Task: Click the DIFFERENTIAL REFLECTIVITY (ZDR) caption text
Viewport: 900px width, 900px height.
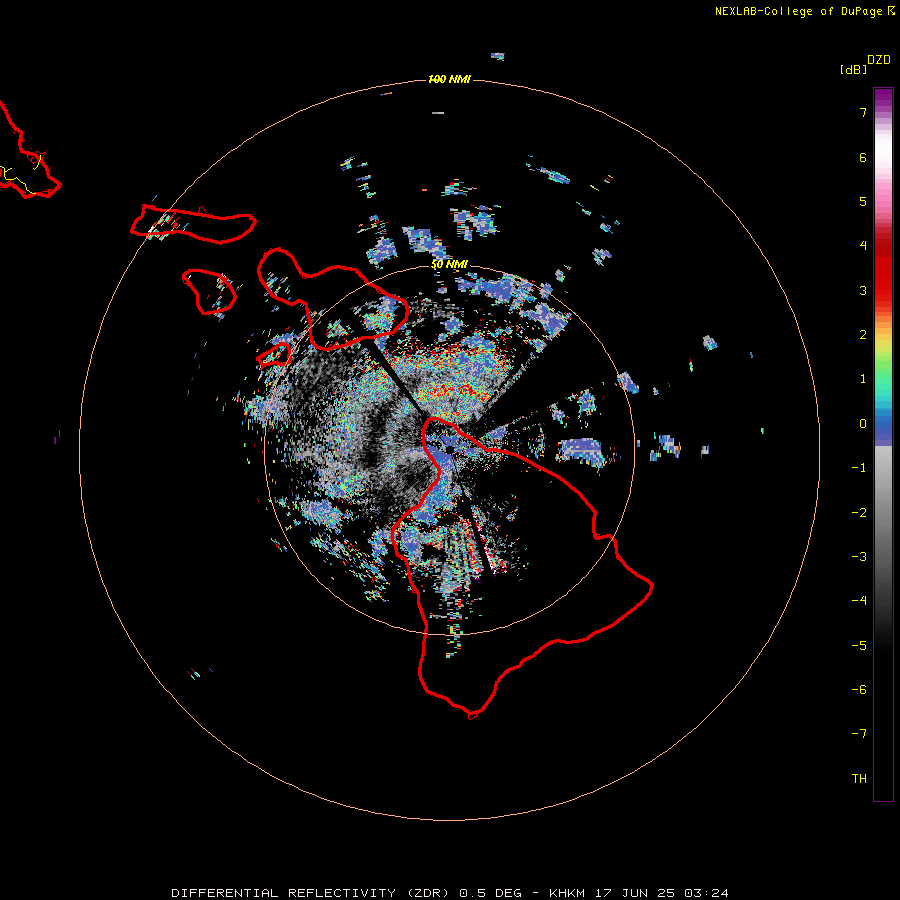Action: pyautogui.click(x=312, y=893)
